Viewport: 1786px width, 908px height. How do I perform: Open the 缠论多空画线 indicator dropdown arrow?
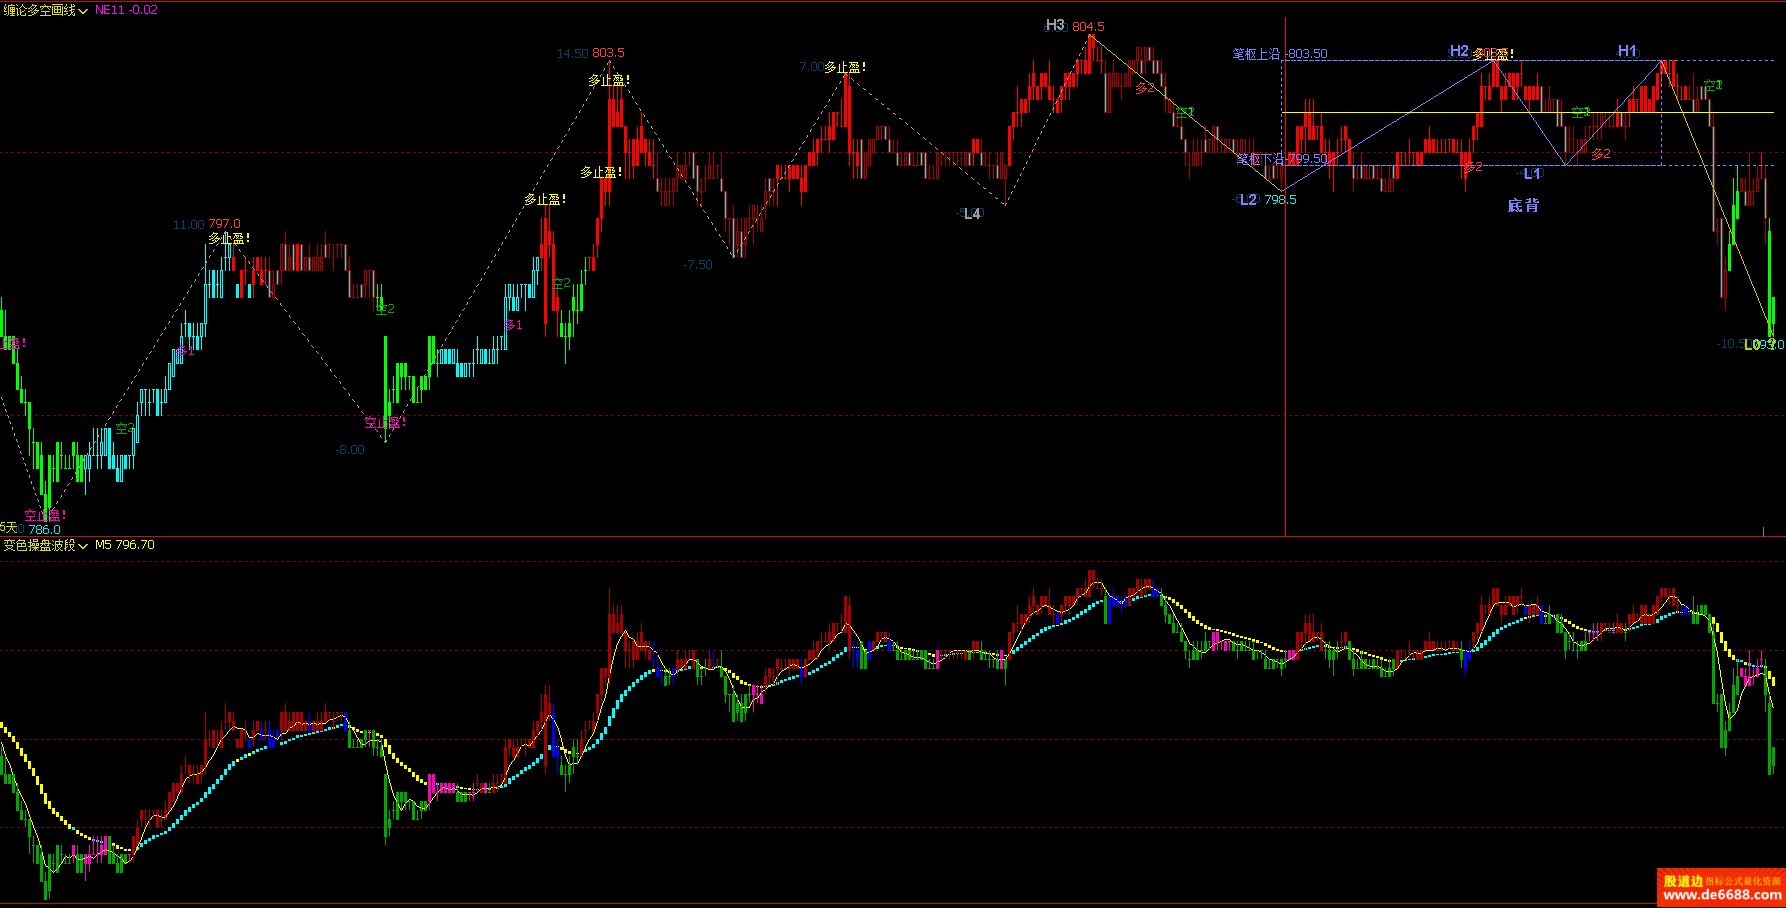click(x=83, y=11)
